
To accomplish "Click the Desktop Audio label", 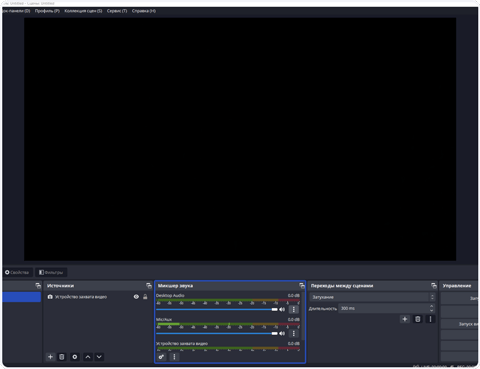I will tap(170, 295).
